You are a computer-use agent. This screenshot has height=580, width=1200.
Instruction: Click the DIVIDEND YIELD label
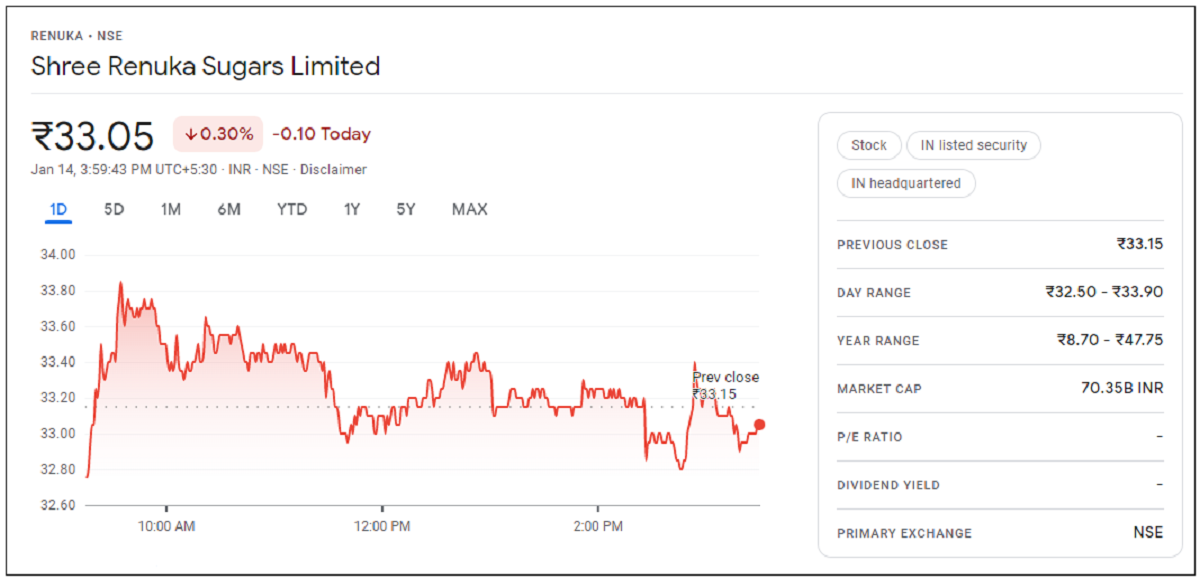888,485
